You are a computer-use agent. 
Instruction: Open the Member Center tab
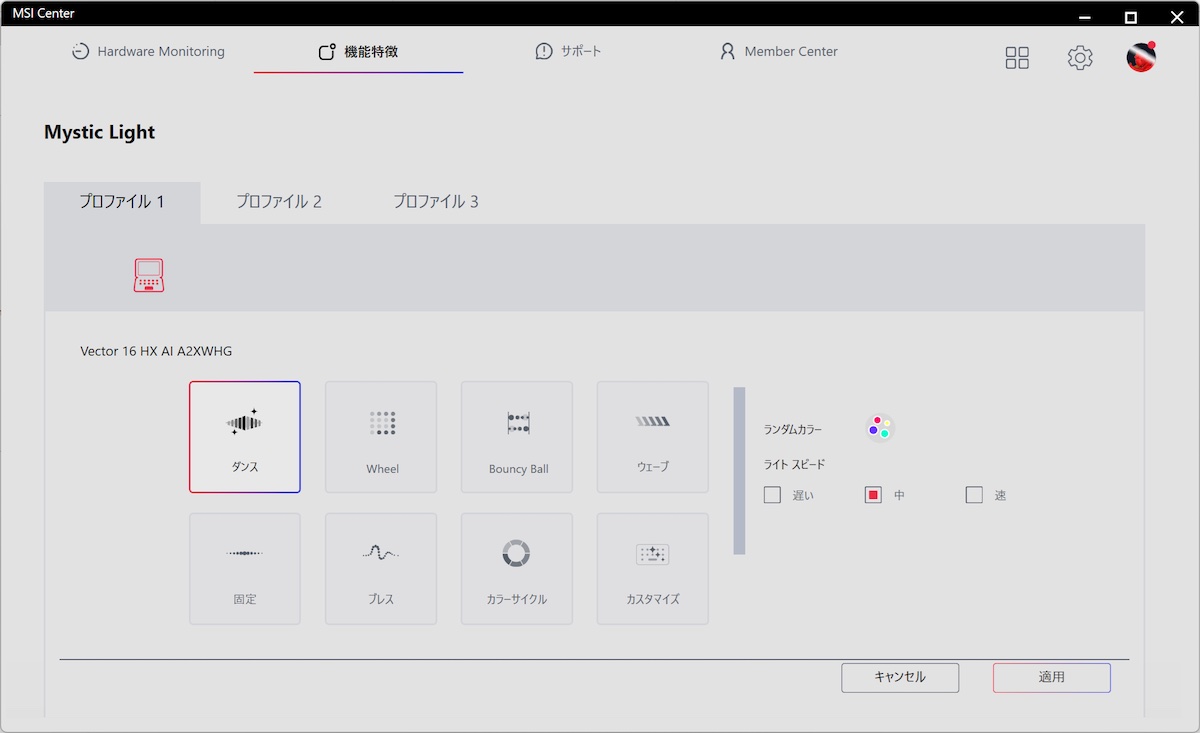tap(779, 52)
